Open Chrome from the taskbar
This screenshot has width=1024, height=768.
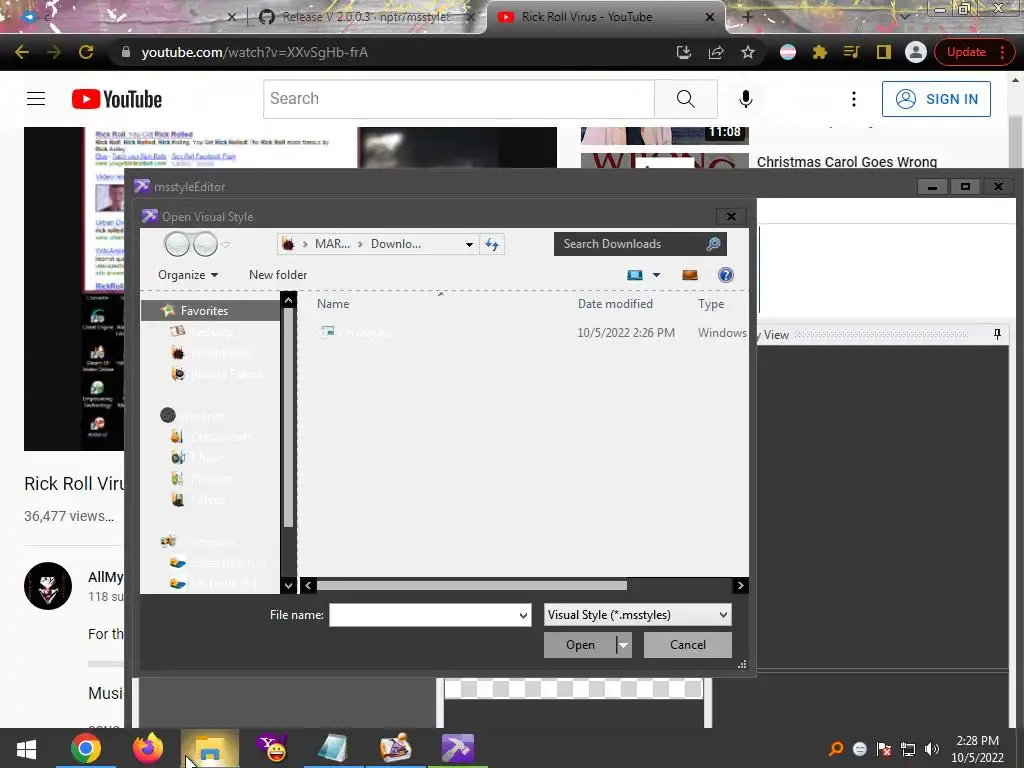86,748
